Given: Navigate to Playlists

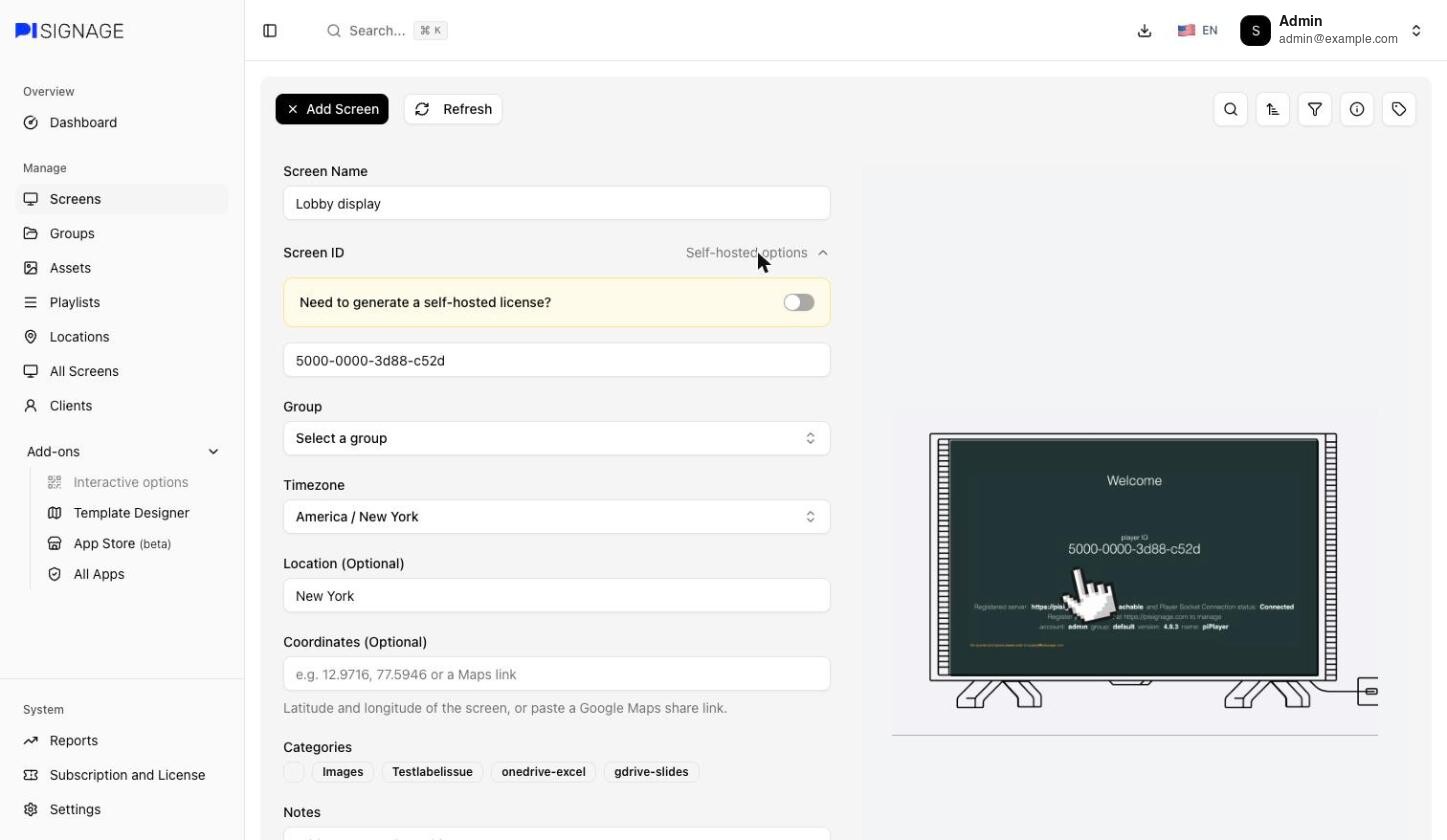Looking at the screenshot, I should 122,302.
